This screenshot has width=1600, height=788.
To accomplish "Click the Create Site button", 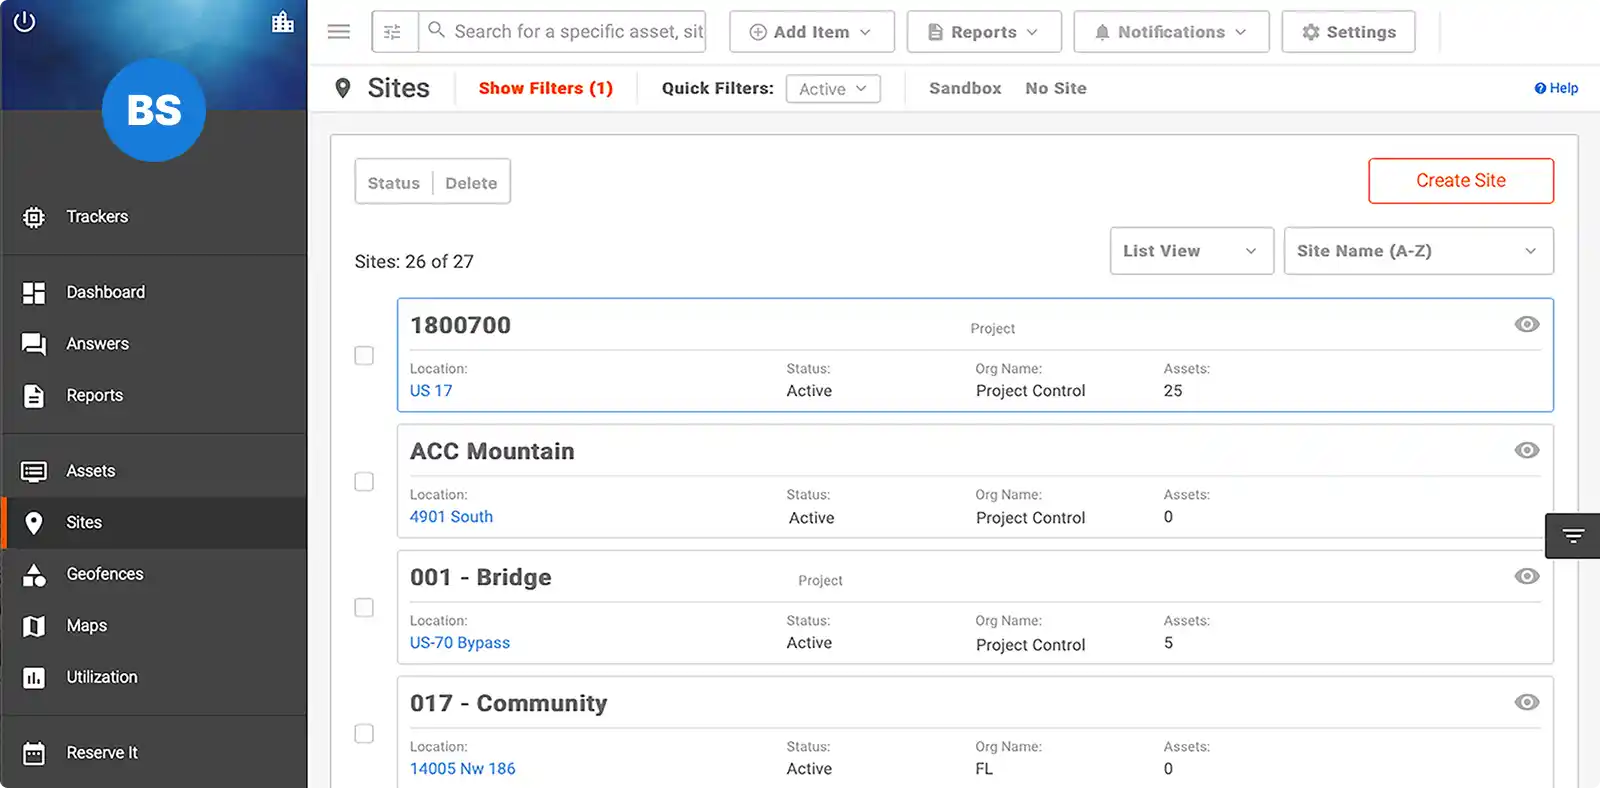I will [1460, 181].
